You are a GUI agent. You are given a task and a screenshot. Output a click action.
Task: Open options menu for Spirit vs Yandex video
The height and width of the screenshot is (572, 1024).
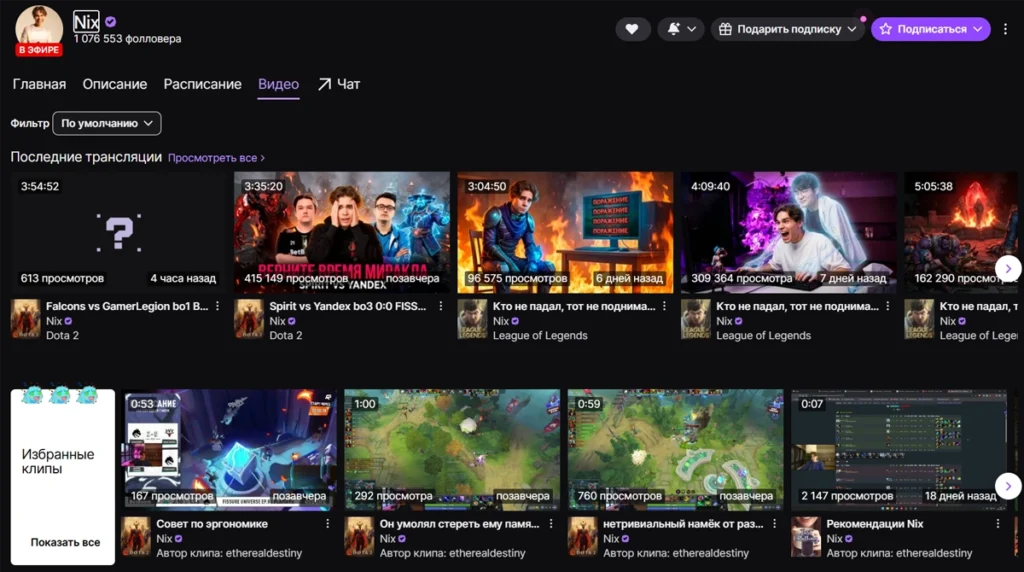pyautogui.click(x=441, y=306)
